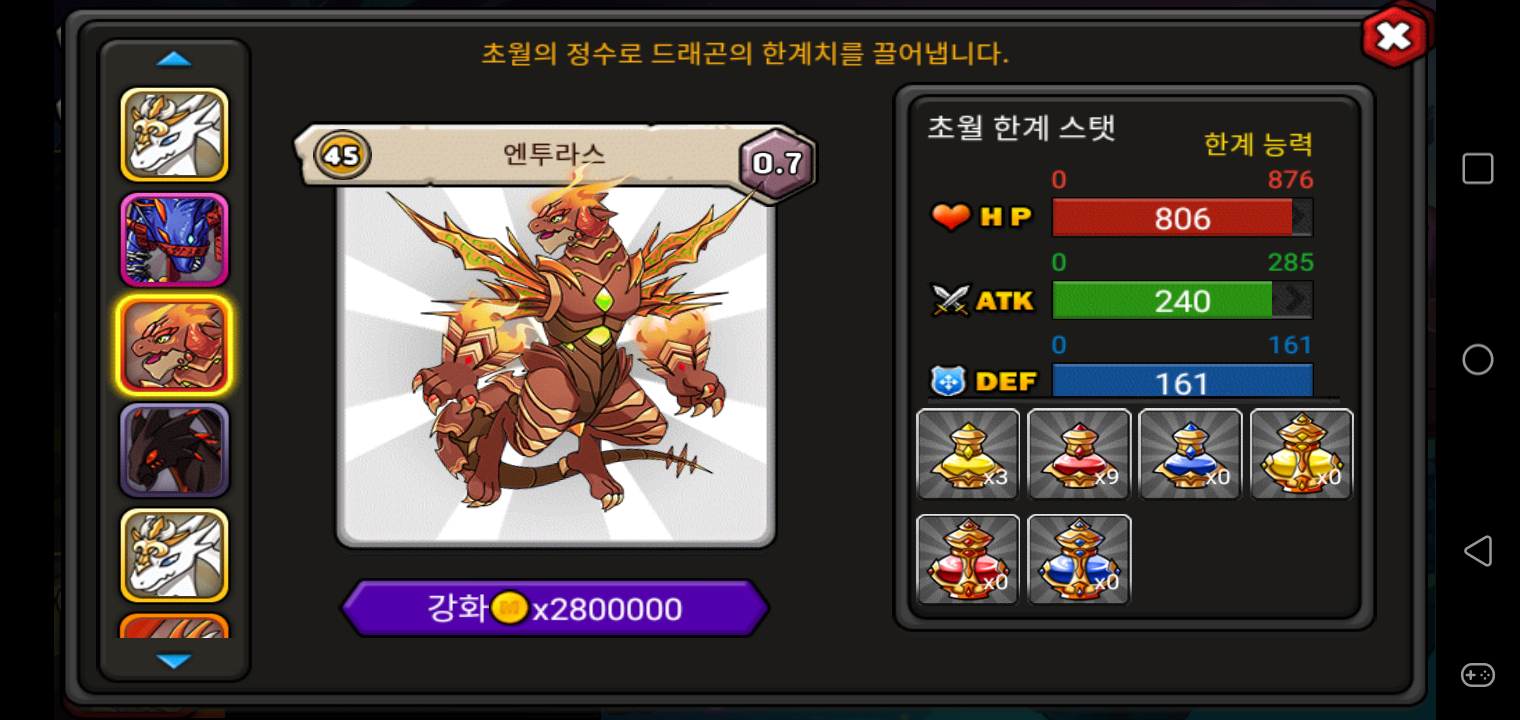Viewport: 1520px width, 720px height.
Task: Close the transcendence window with red X
Action: pos(1394,37)
